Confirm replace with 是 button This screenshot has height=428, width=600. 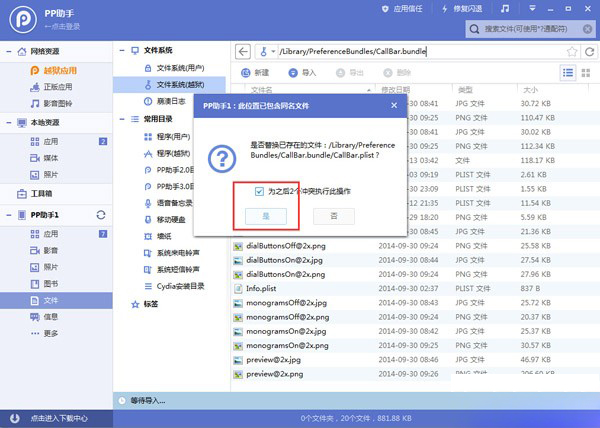pyautogui.click(x=266, y=216)
